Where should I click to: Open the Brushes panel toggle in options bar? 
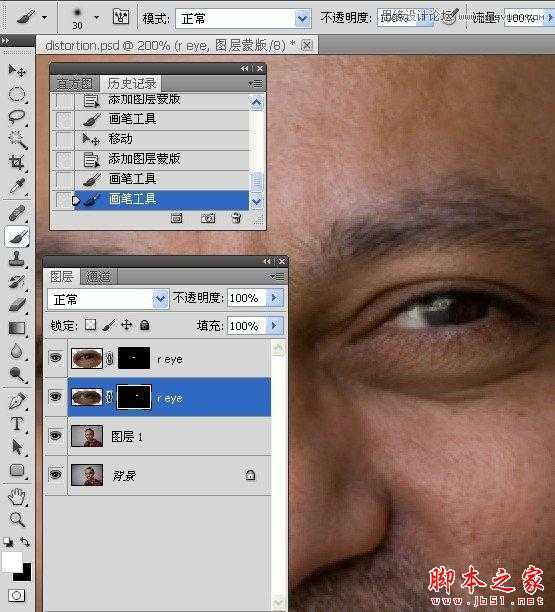(121, 17)
